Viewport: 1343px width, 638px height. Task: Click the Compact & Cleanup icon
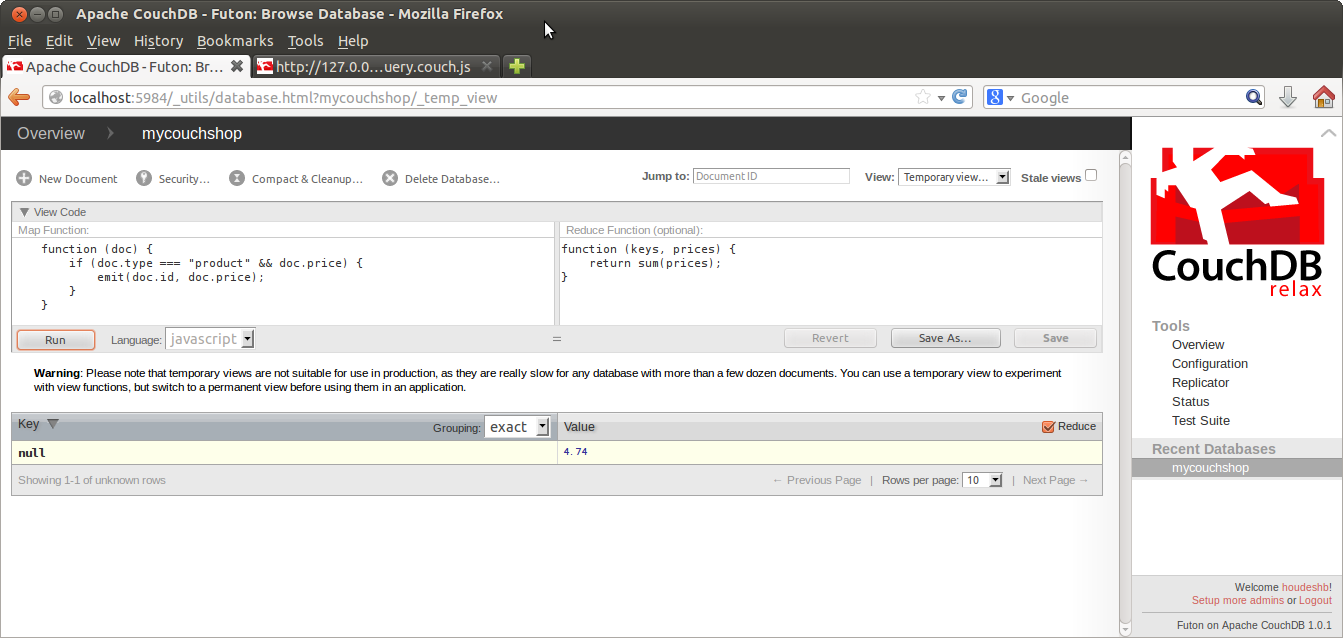(237, 178)
